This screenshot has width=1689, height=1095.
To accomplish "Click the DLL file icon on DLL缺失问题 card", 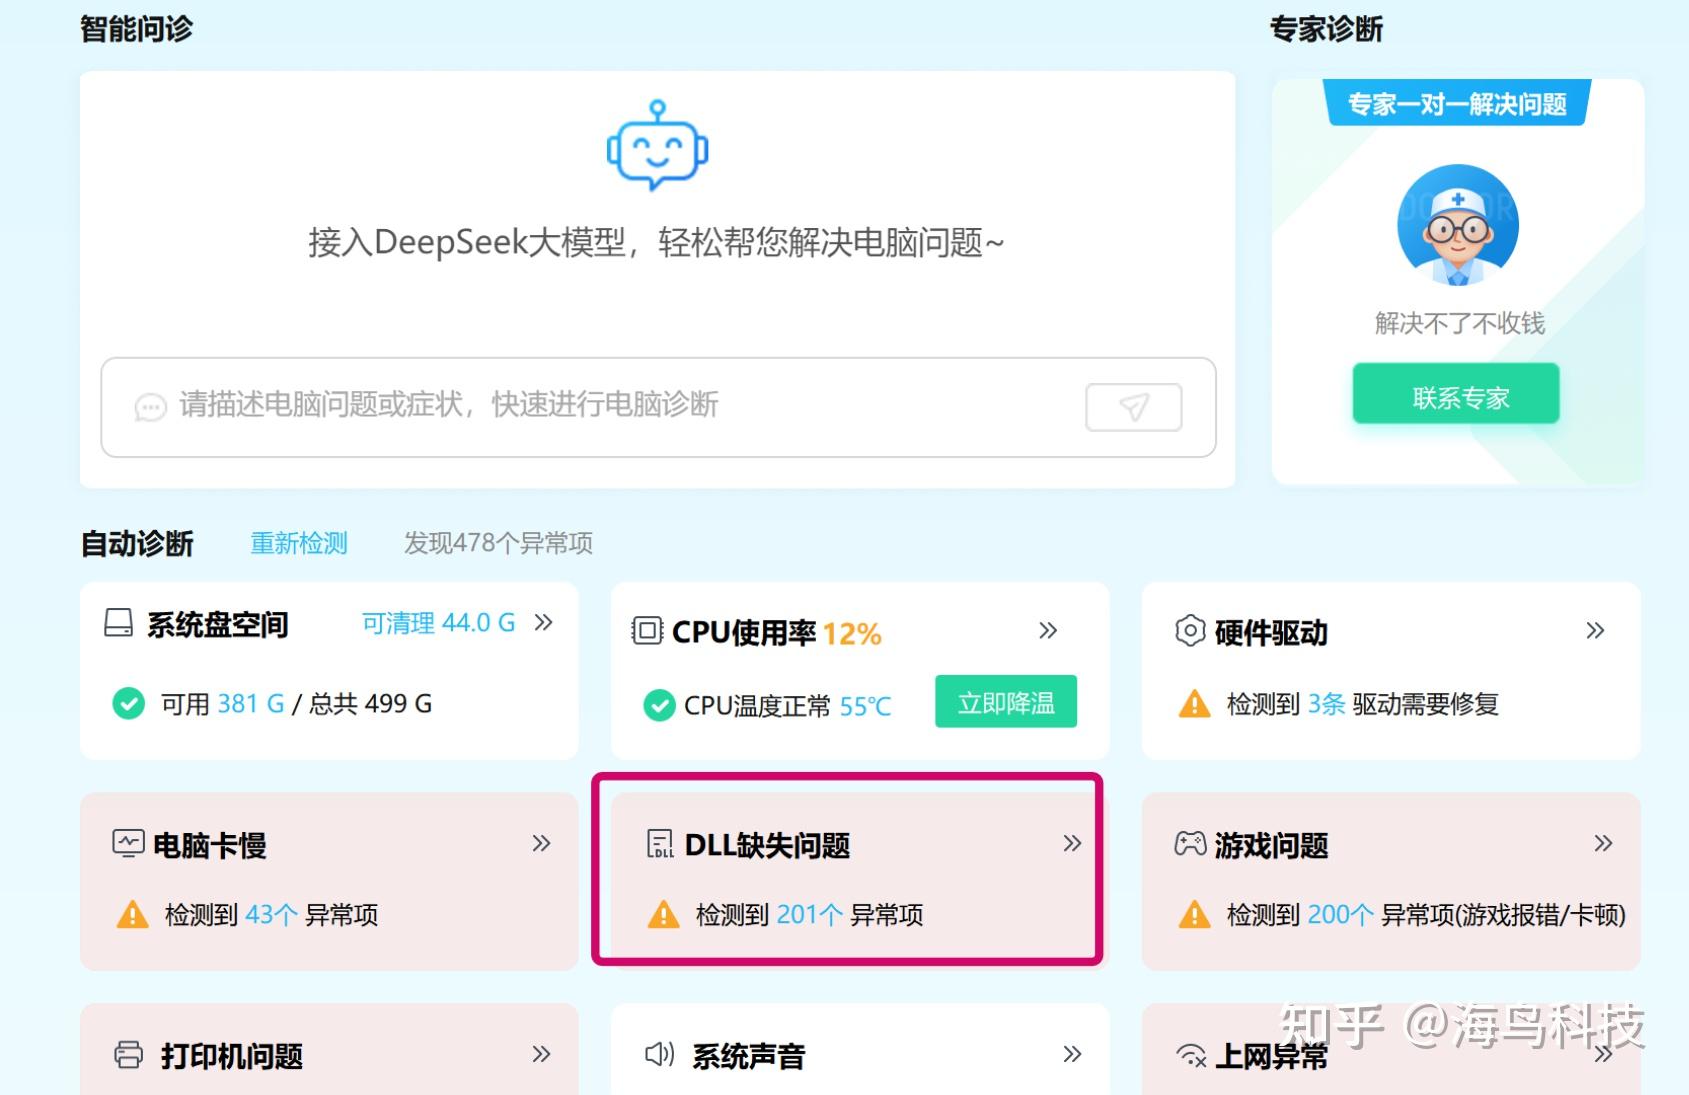I will pyautogui.click(x=660, y=844).
